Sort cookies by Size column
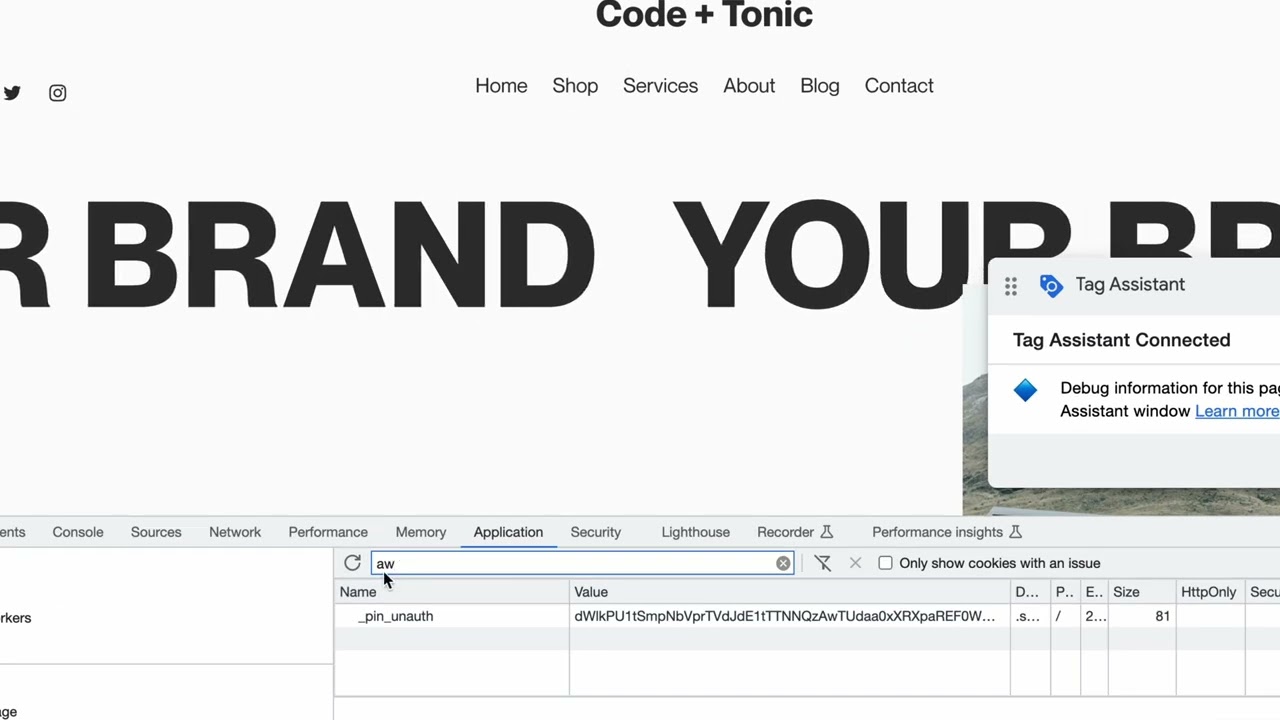 point(1142,592)
